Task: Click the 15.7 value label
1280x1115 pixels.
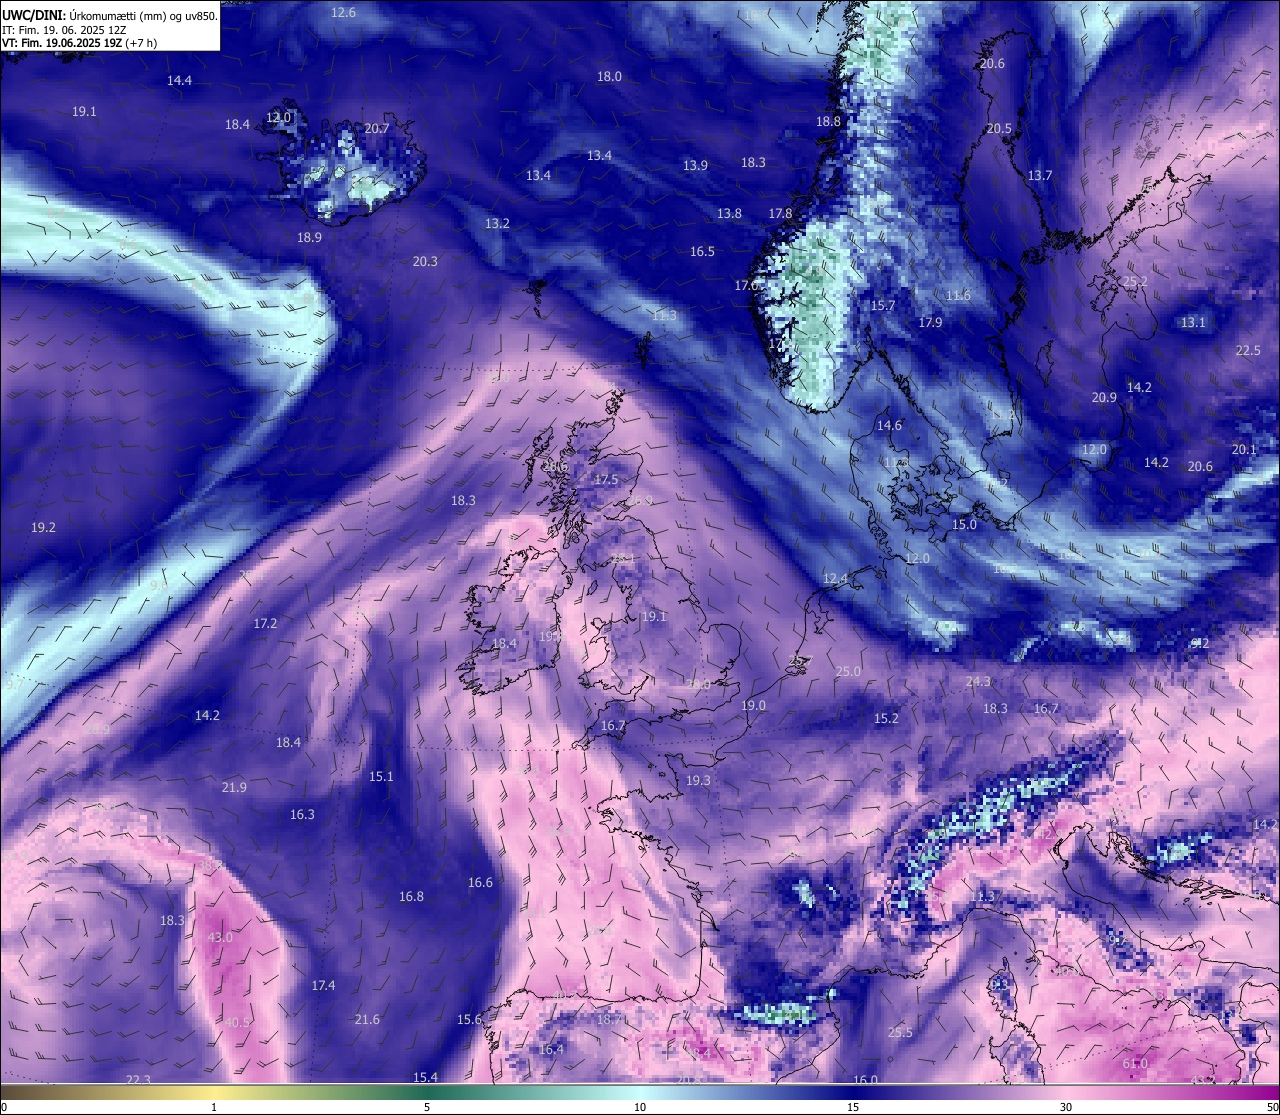Action: [882, 305]
